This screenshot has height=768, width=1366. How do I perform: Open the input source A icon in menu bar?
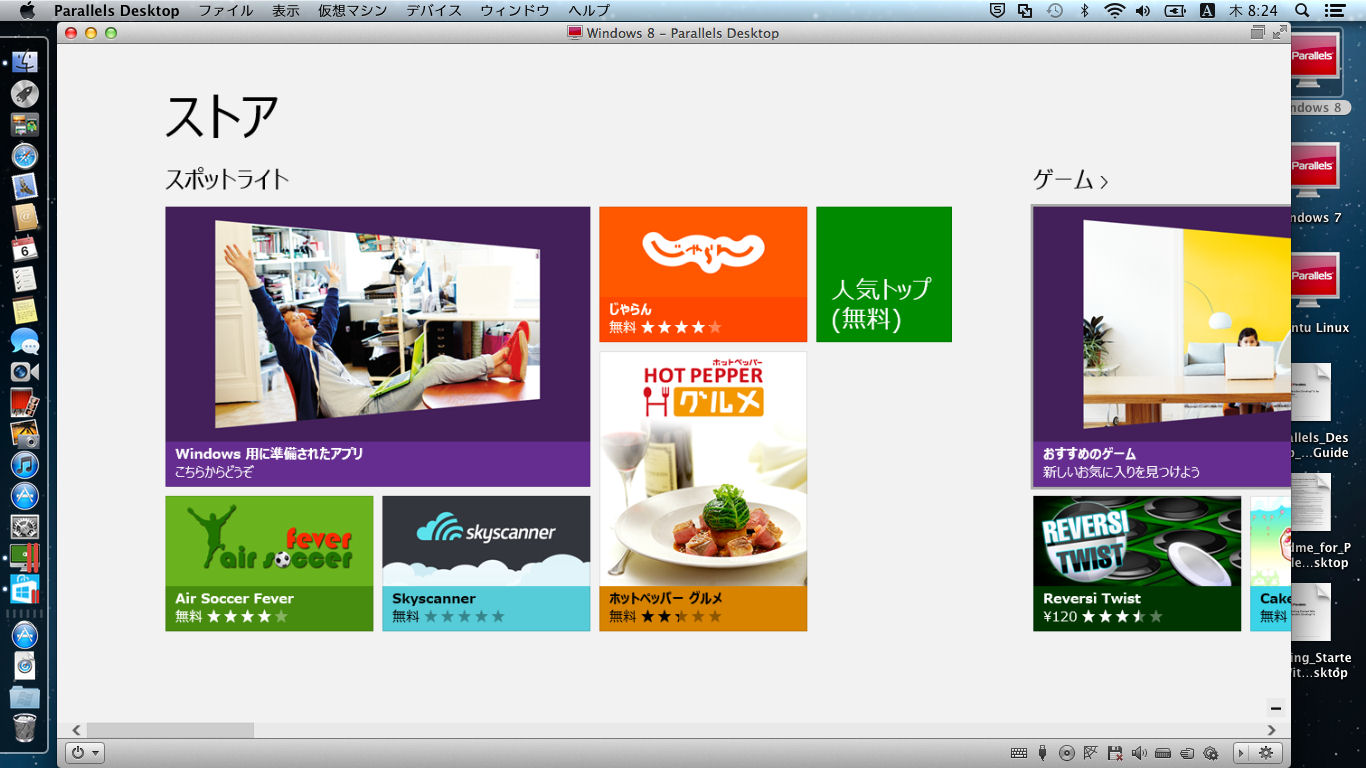(x=1207, y=10)
